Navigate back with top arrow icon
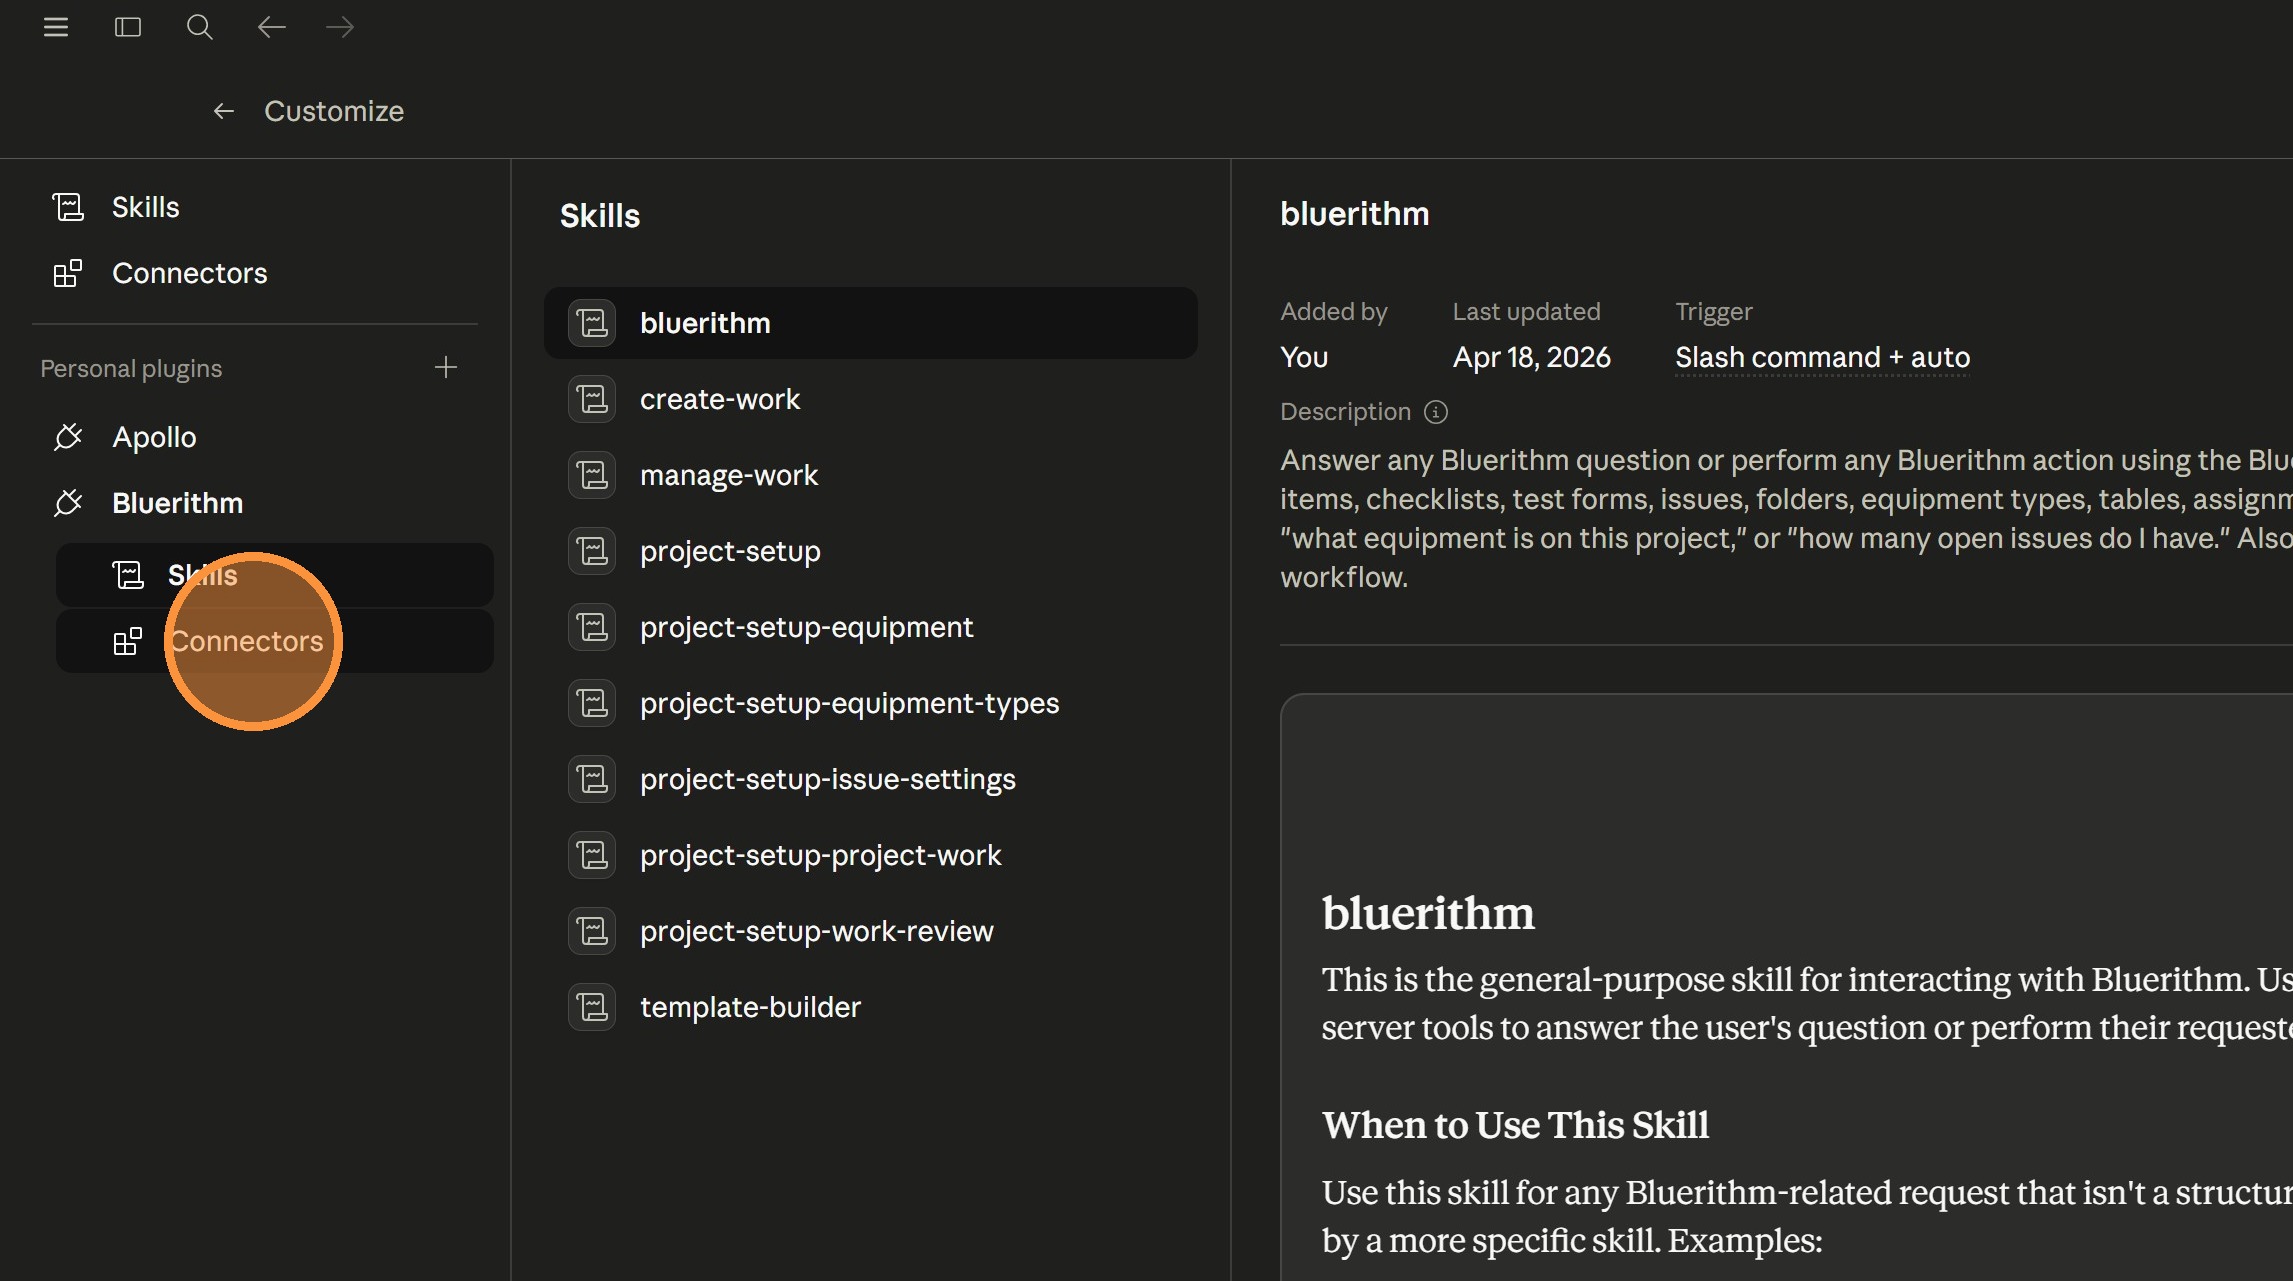 coord(271,27)
